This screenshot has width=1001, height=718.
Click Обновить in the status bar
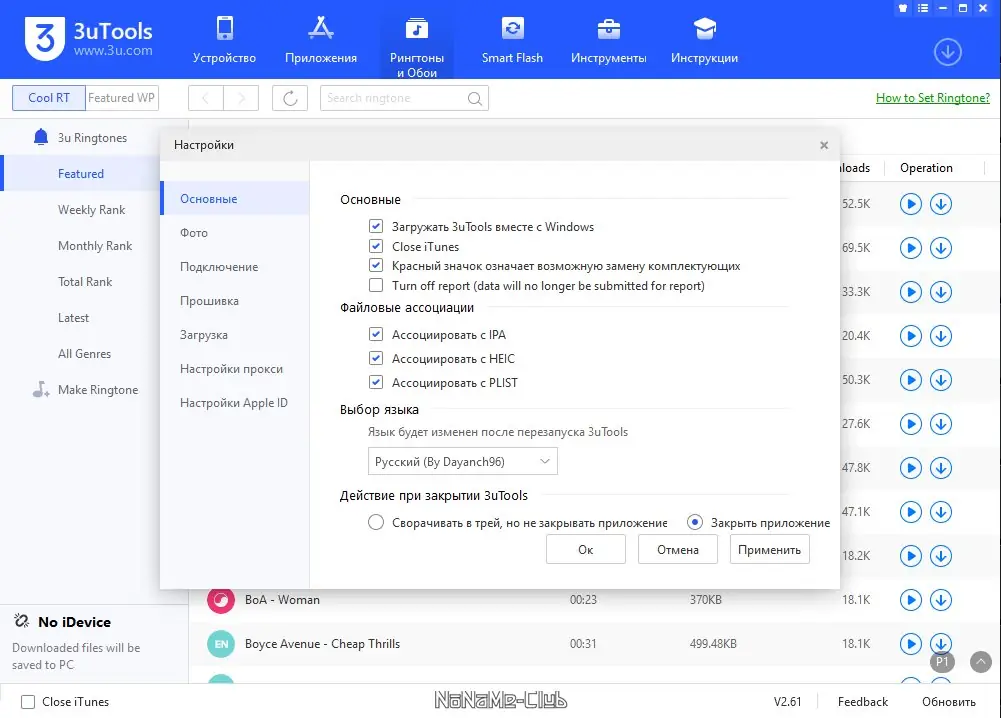tap(949, 702)
